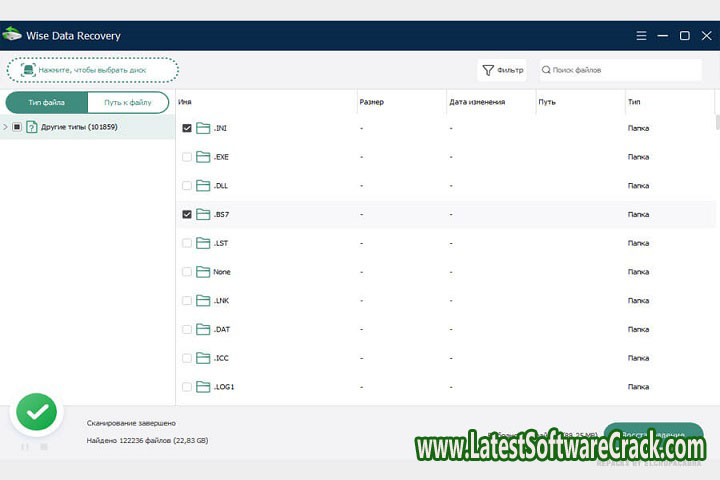Click the .EXE folder icon

click(203, 157)
